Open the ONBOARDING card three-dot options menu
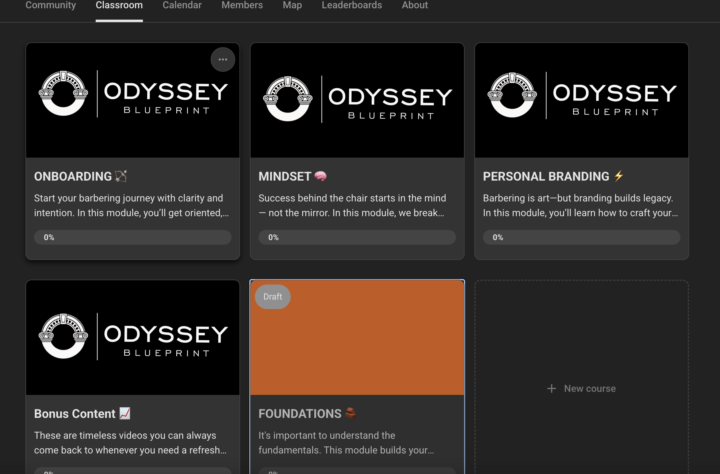Viewport: 720px width, 474px height. 223,60
